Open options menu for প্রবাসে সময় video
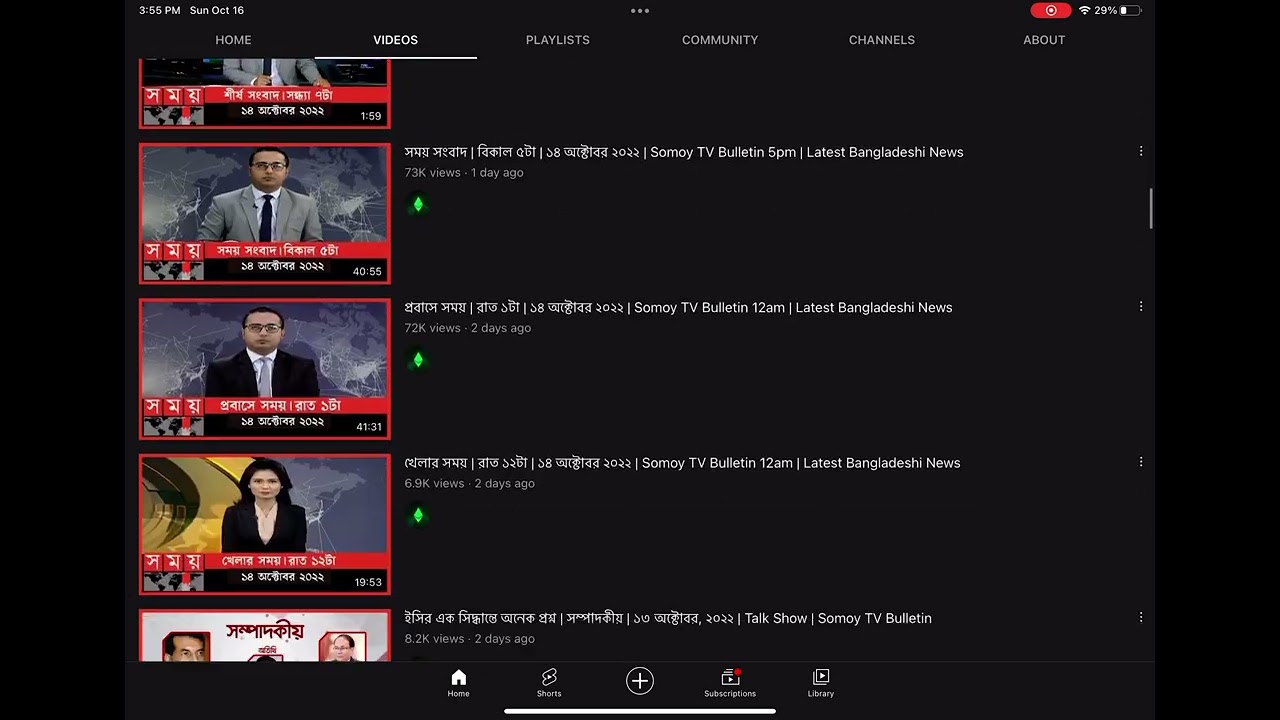The image size is (1280, 720). (x=1141, y=307)
